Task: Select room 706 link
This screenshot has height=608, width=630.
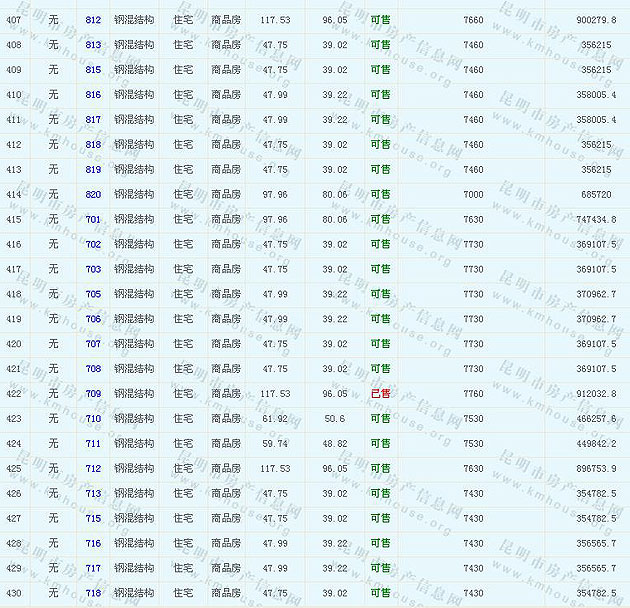Action: pyautogui.click(x=93, y=319)
